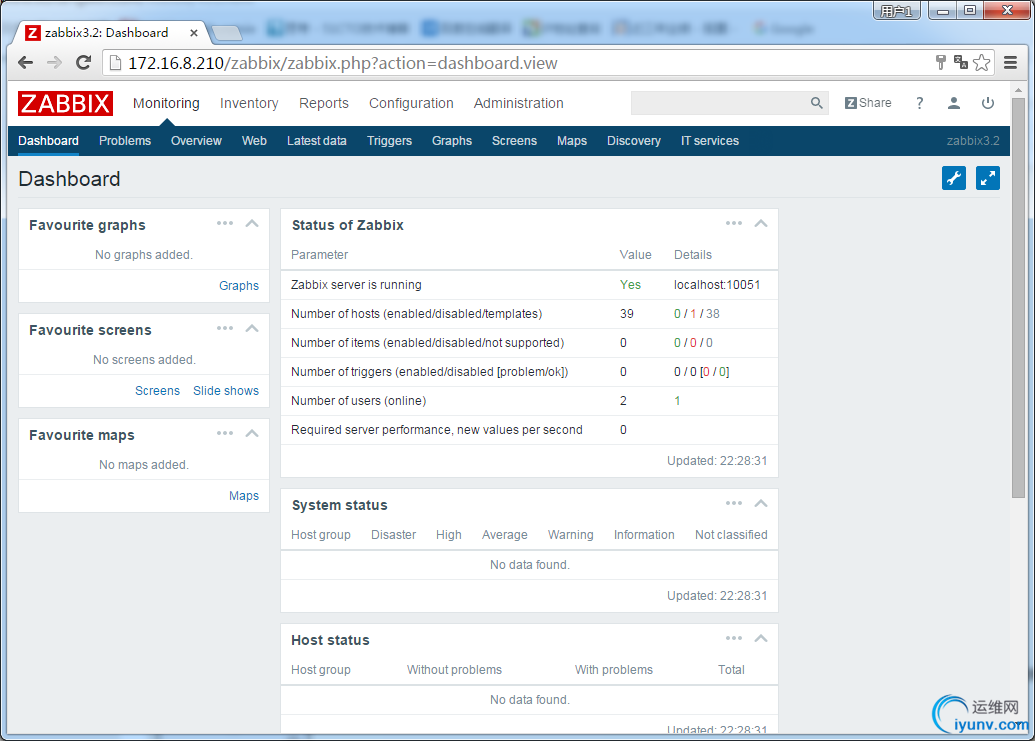Switch to the Maps submenu tab
The width and height of the screenshot is (1035, 741).
point(572,141)
